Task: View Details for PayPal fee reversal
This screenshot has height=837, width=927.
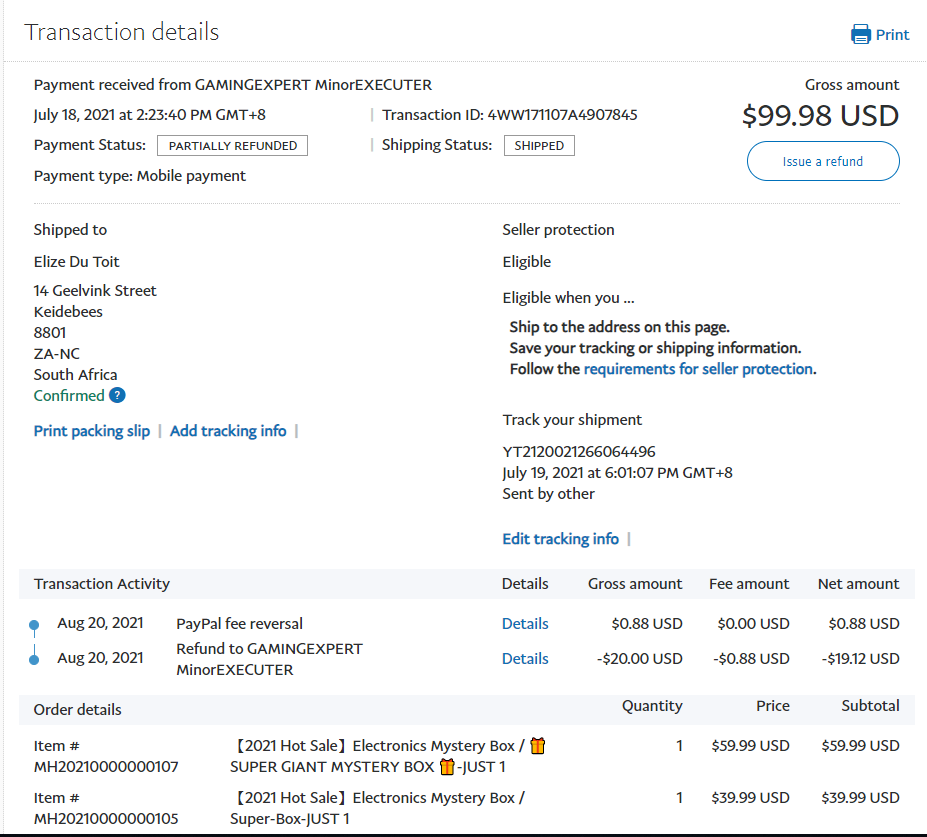Action: click(525, 624)
